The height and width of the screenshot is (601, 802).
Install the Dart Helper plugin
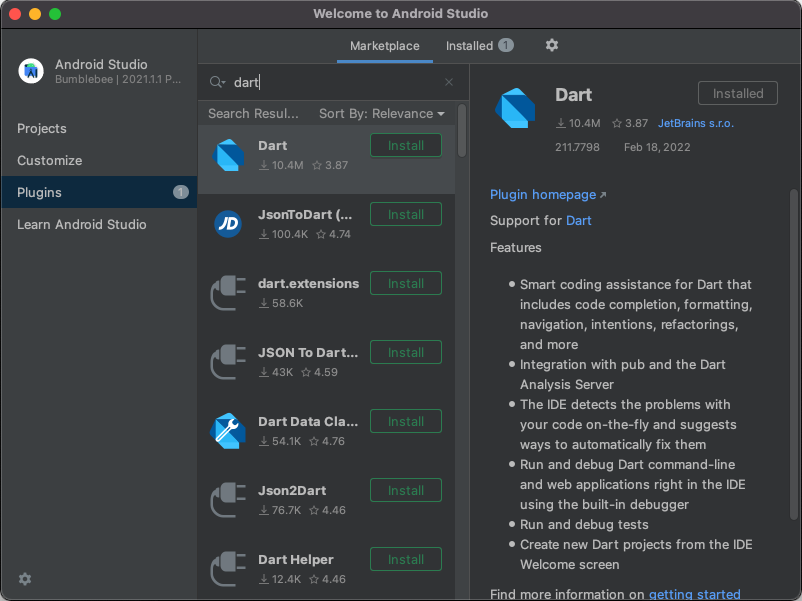click(x=406, y=560)
